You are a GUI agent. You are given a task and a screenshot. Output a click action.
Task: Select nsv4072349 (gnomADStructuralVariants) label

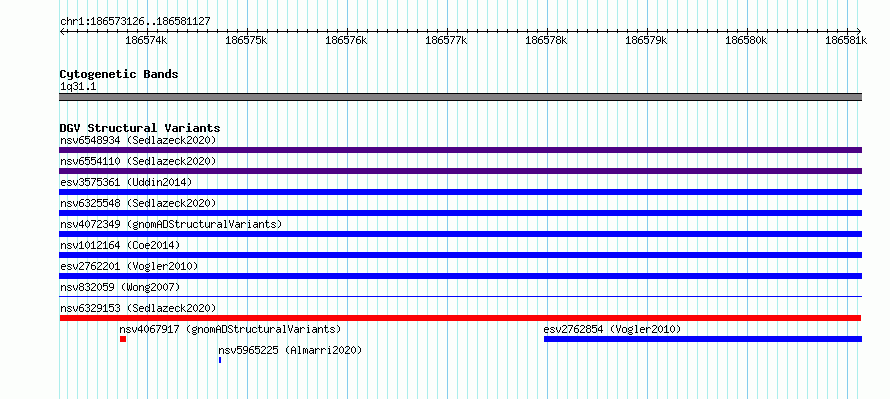point(171,224)
